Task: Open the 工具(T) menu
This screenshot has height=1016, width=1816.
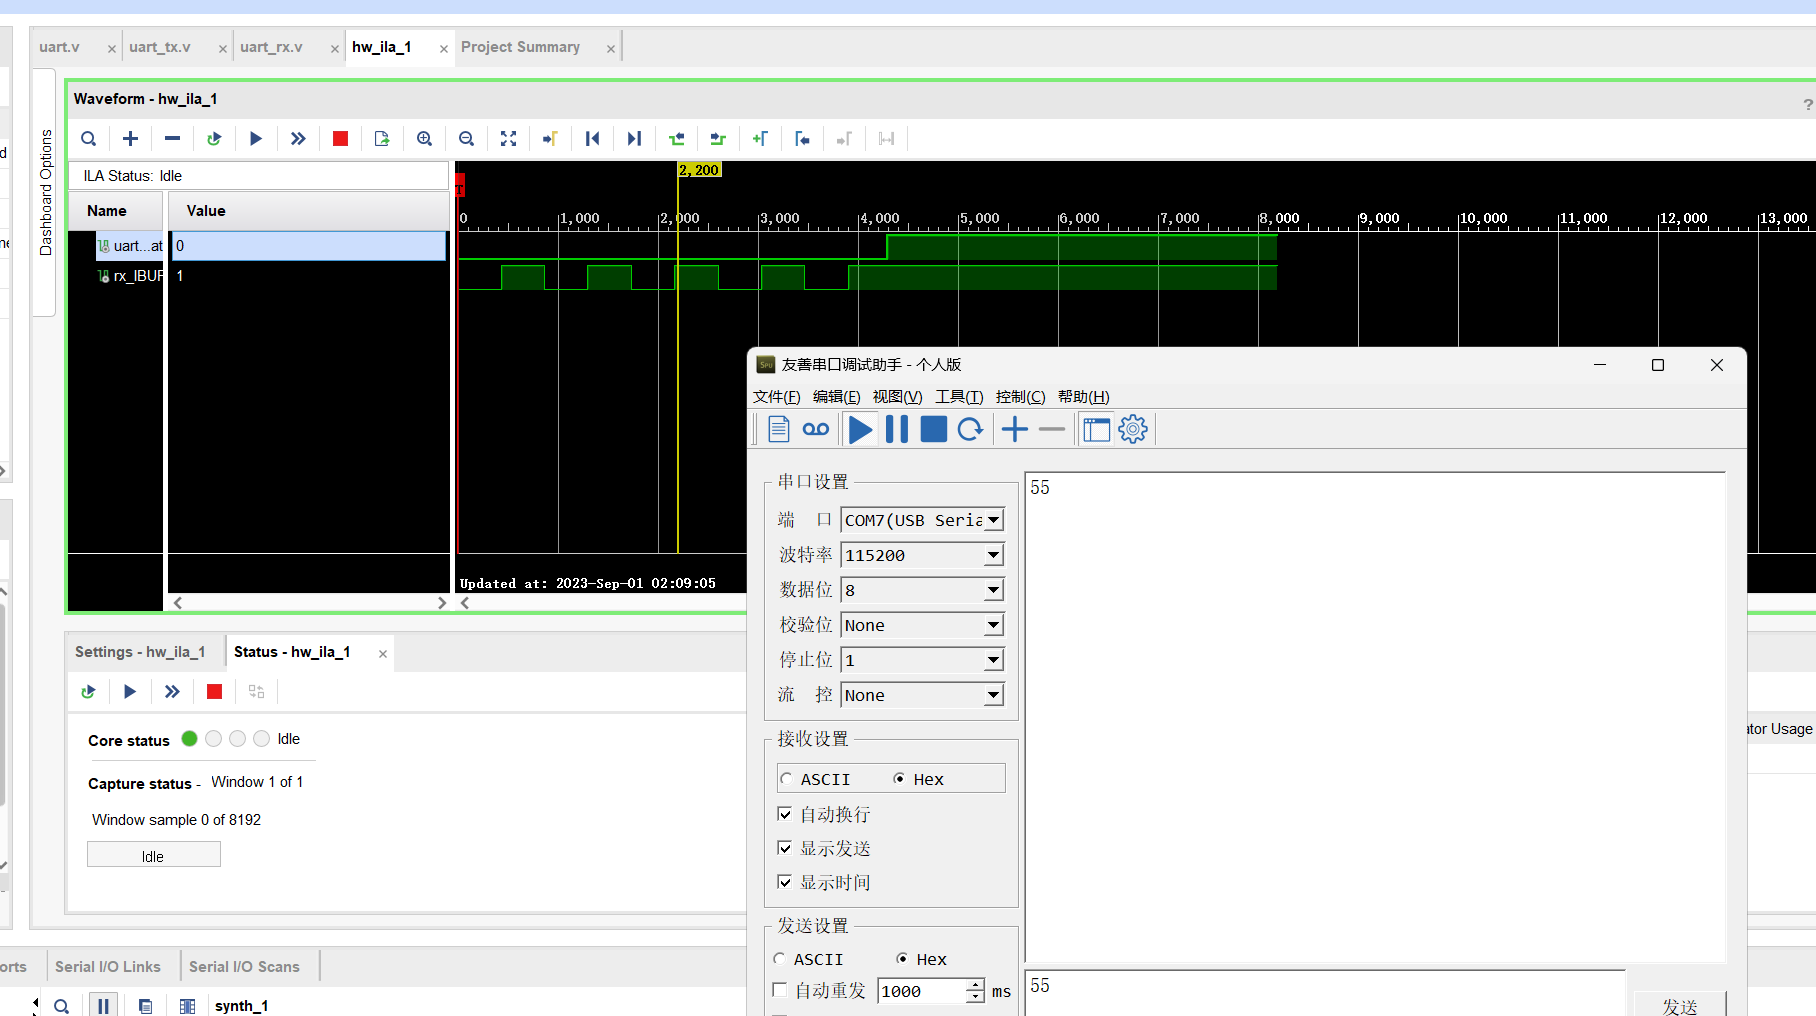Action: (960, 397)
